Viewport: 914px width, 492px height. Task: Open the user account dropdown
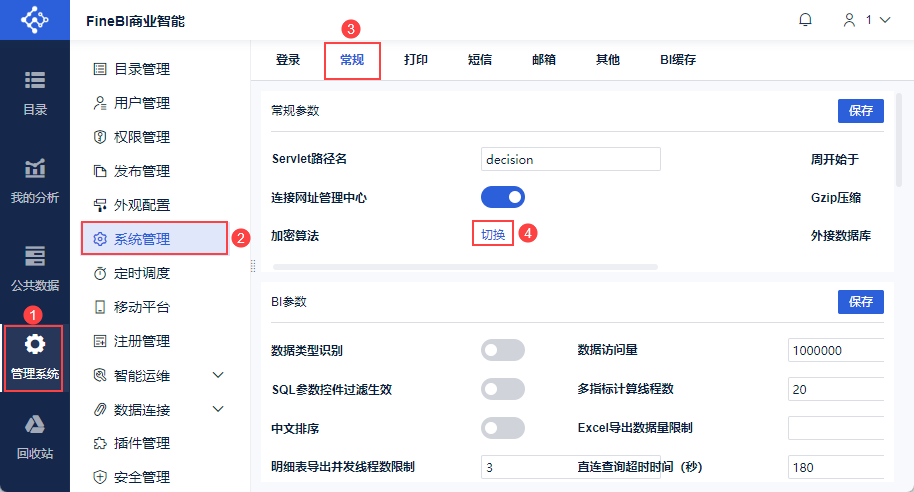pyautogui.click(x=867, y=20)
